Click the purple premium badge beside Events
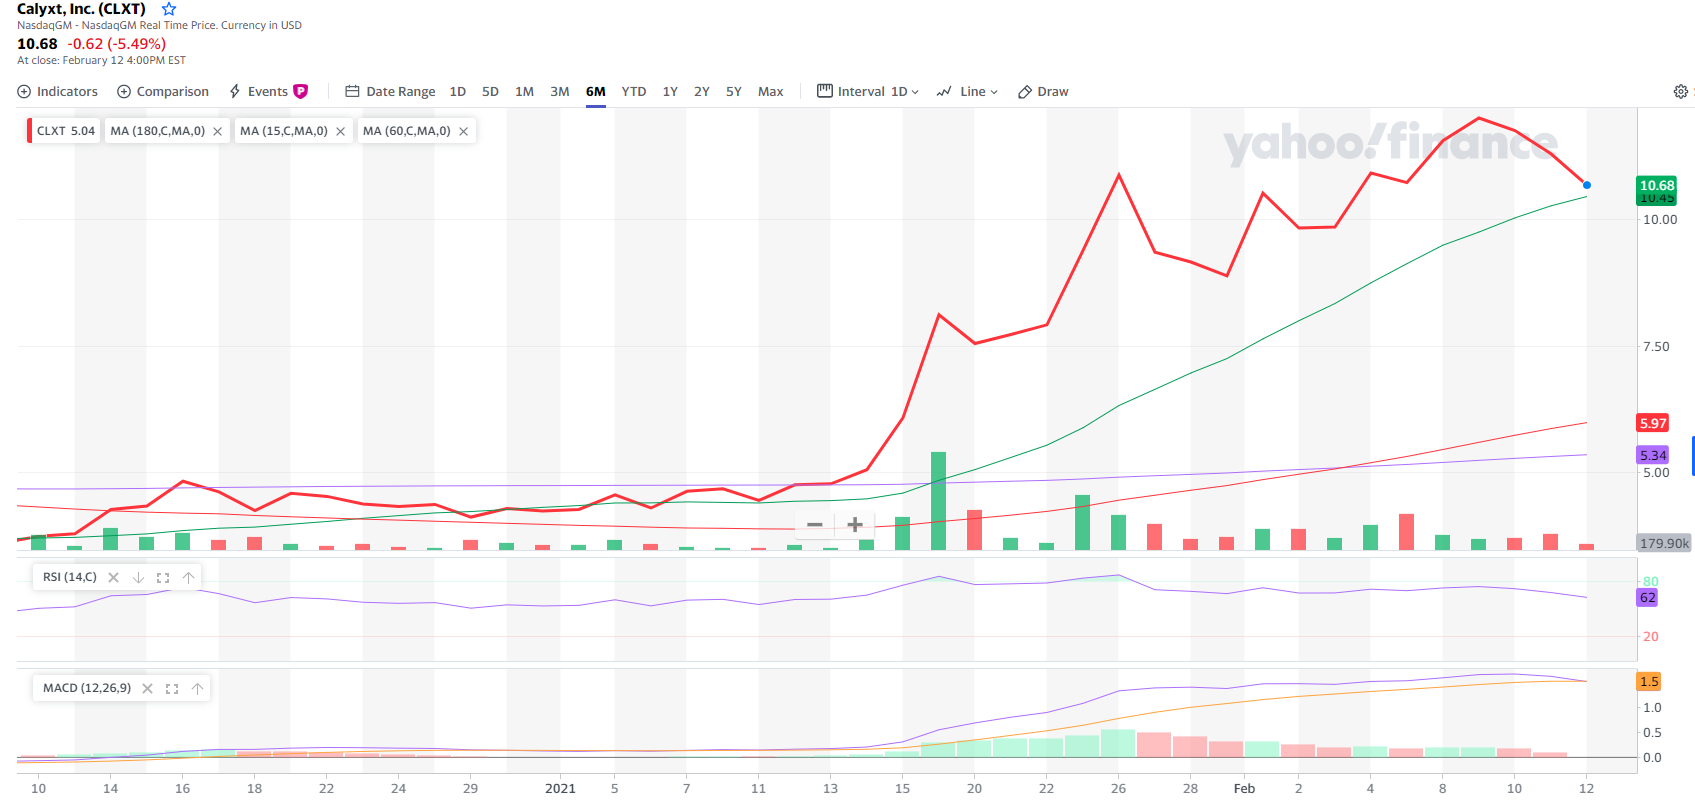1695x809 pixels. click(300, 91)
